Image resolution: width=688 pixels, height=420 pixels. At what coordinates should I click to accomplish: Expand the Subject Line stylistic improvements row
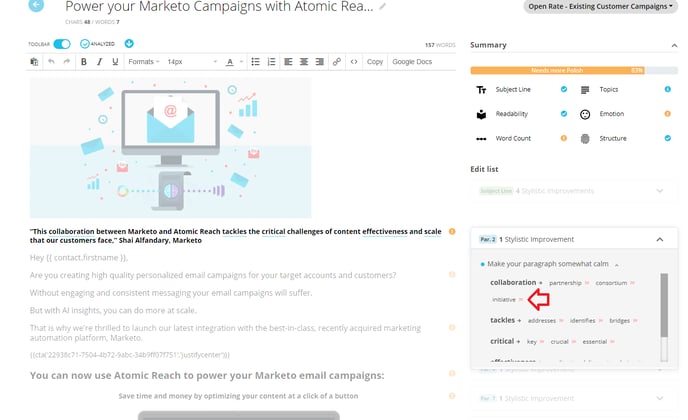coord(574,191)
